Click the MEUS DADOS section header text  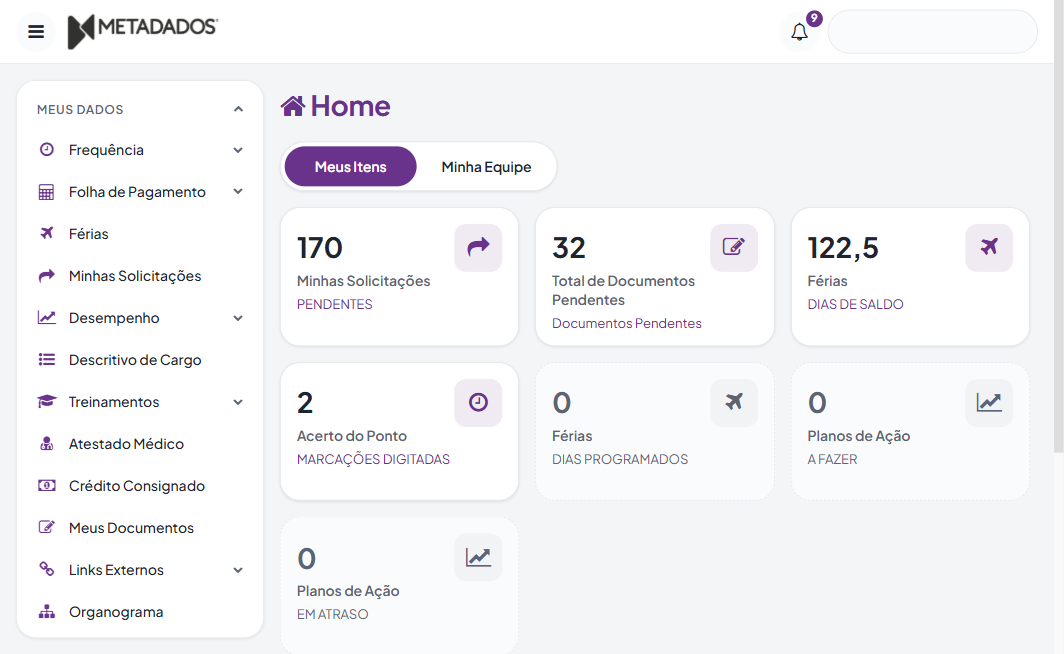80,109
